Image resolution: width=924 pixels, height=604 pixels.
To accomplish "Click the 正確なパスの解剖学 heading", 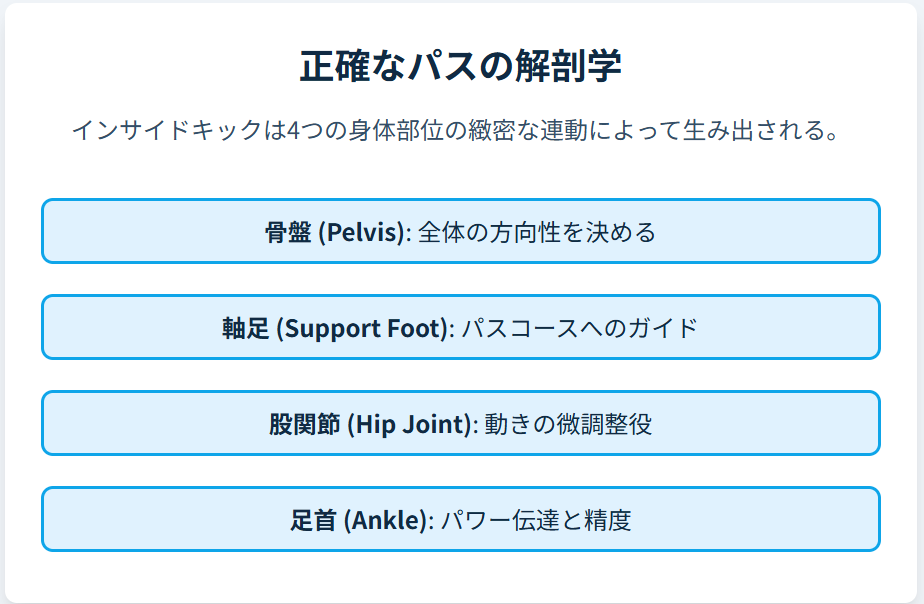I will pos(461,67).
